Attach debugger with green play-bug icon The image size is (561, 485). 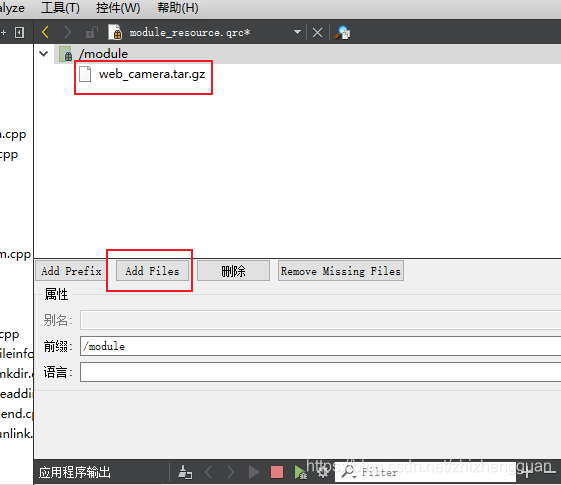coord(300,472)
